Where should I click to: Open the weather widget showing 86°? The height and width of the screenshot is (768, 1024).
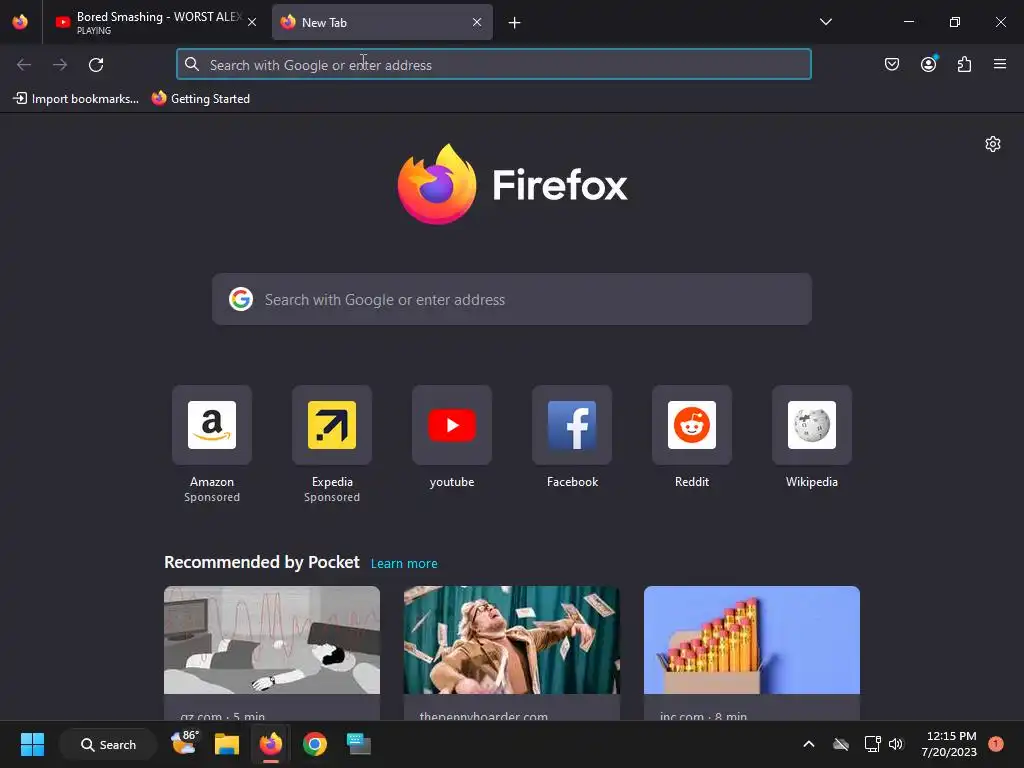[x=184, y=743]
